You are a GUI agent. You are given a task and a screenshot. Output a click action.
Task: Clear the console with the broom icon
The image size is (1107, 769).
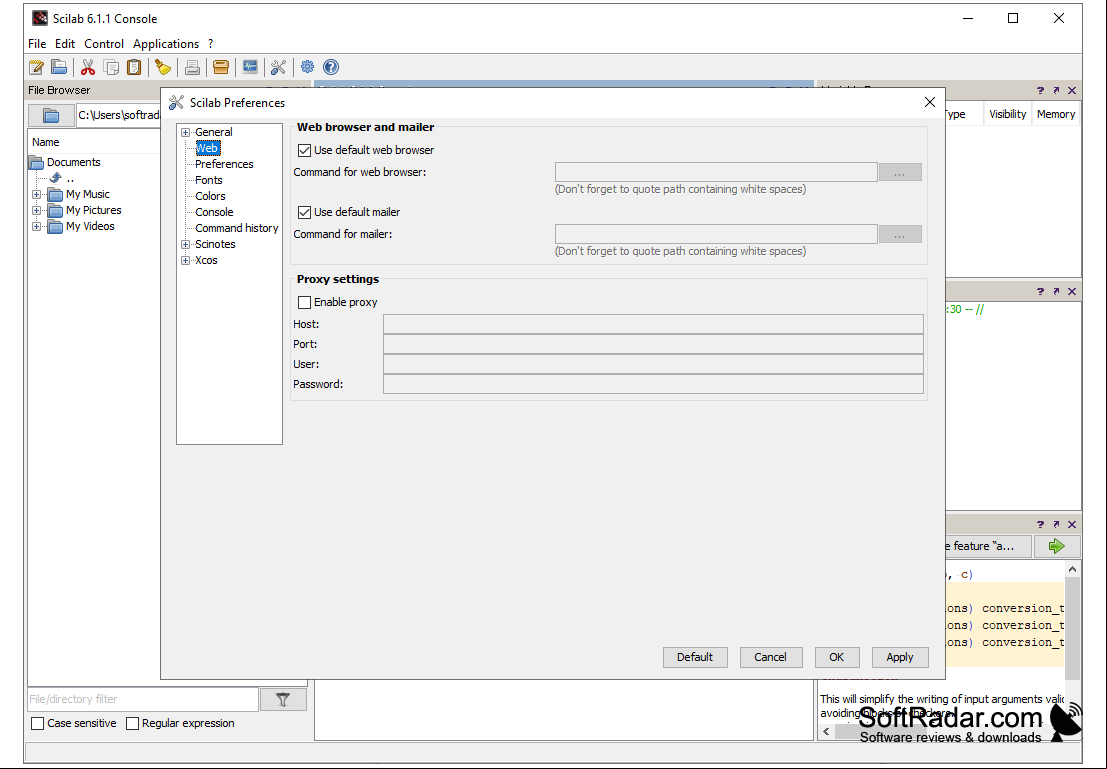click(x=163, y=67)
